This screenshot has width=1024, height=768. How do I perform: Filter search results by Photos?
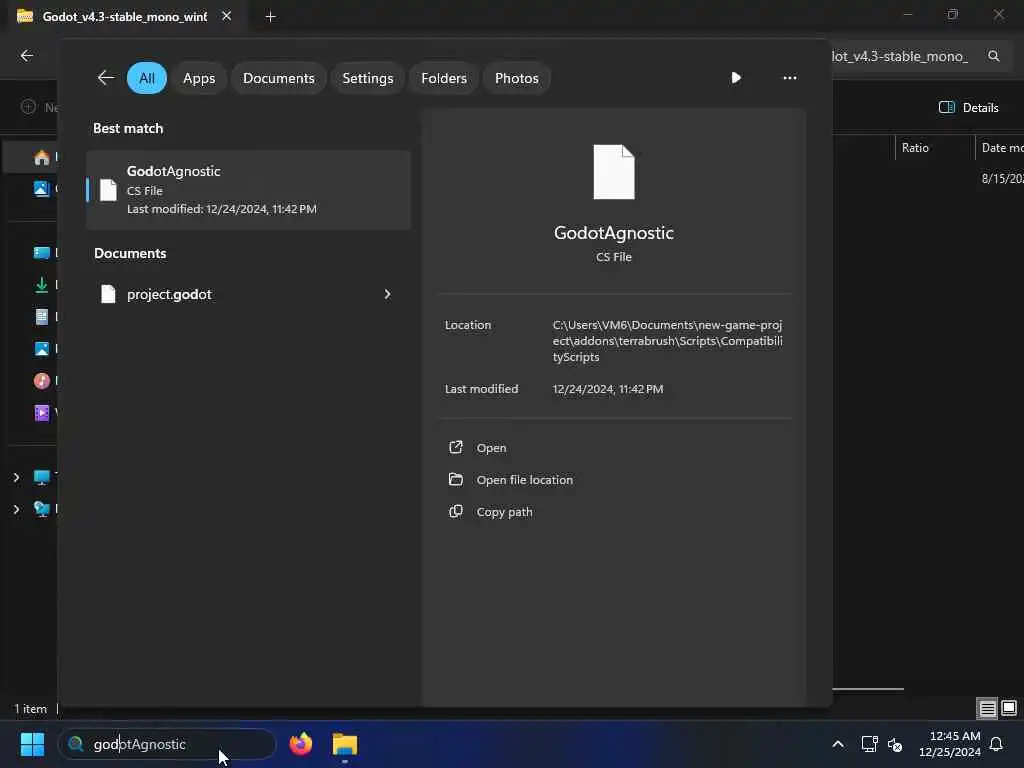517,78
